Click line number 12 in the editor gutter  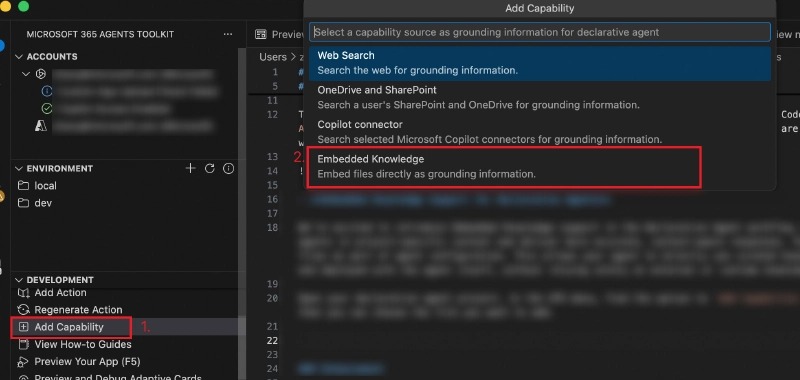tap(272, 114)
